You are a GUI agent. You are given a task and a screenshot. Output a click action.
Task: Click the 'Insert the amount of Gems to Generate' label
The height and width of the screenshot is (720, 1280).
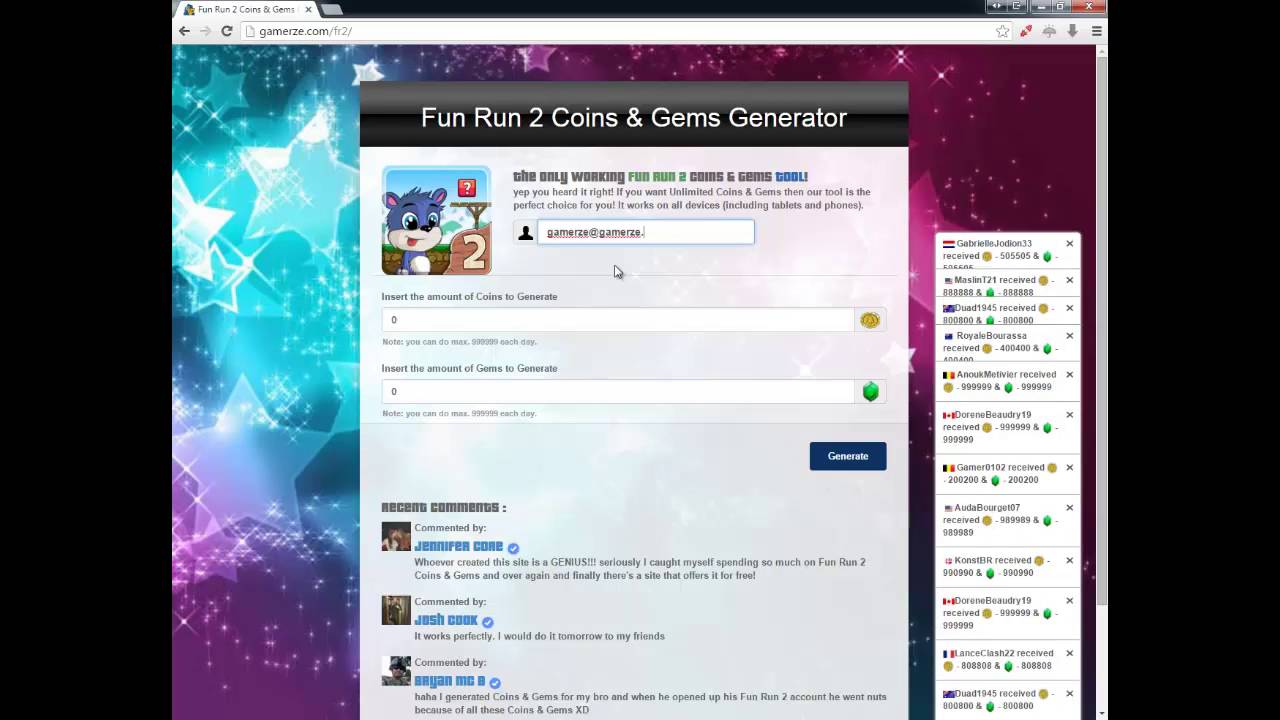pos(469,369)
